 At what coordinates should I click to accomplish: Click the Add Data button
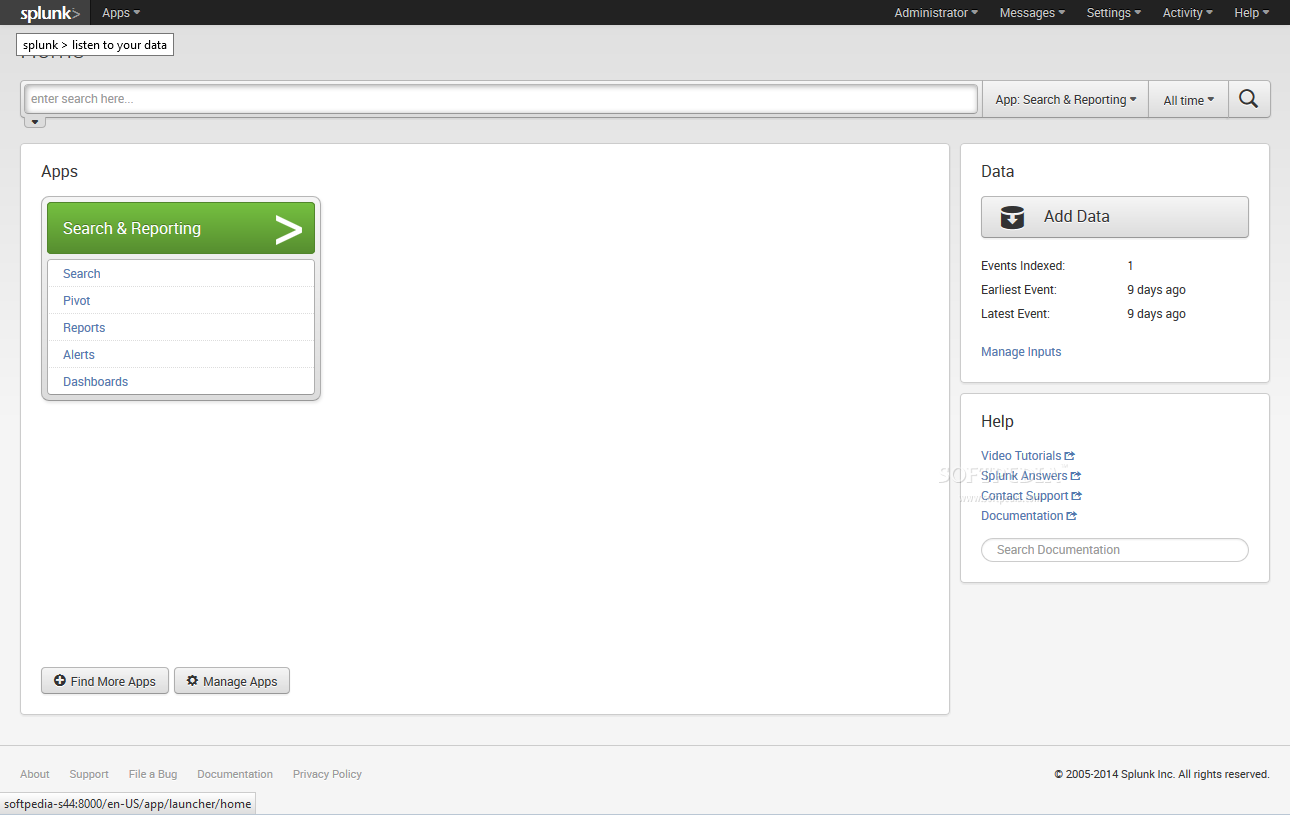pos(1115,217)
